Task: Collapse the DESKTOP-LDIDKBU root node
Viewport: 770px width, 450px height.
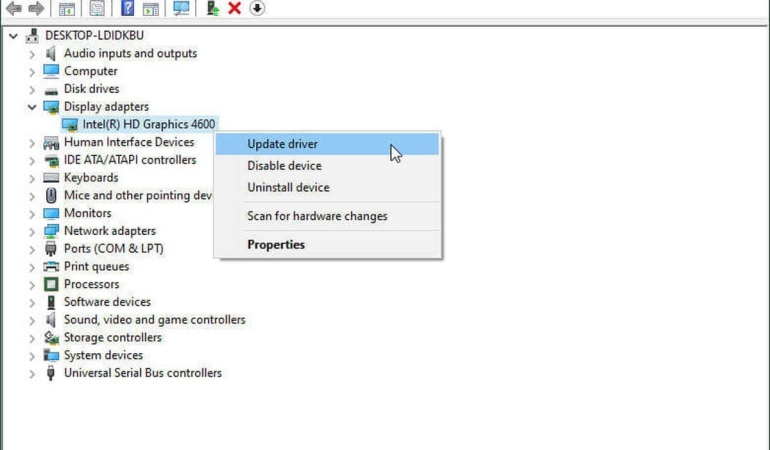Action: (x=13, y=36)
